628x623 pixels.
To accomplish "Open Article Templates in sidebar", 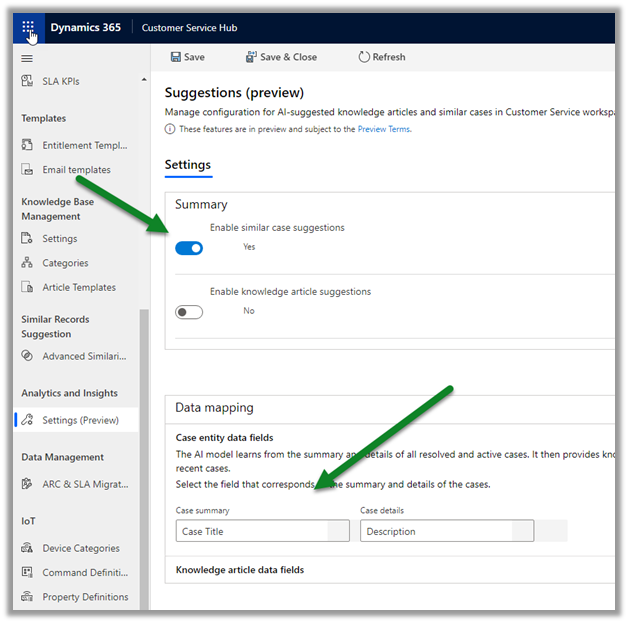I will point(77,287).
